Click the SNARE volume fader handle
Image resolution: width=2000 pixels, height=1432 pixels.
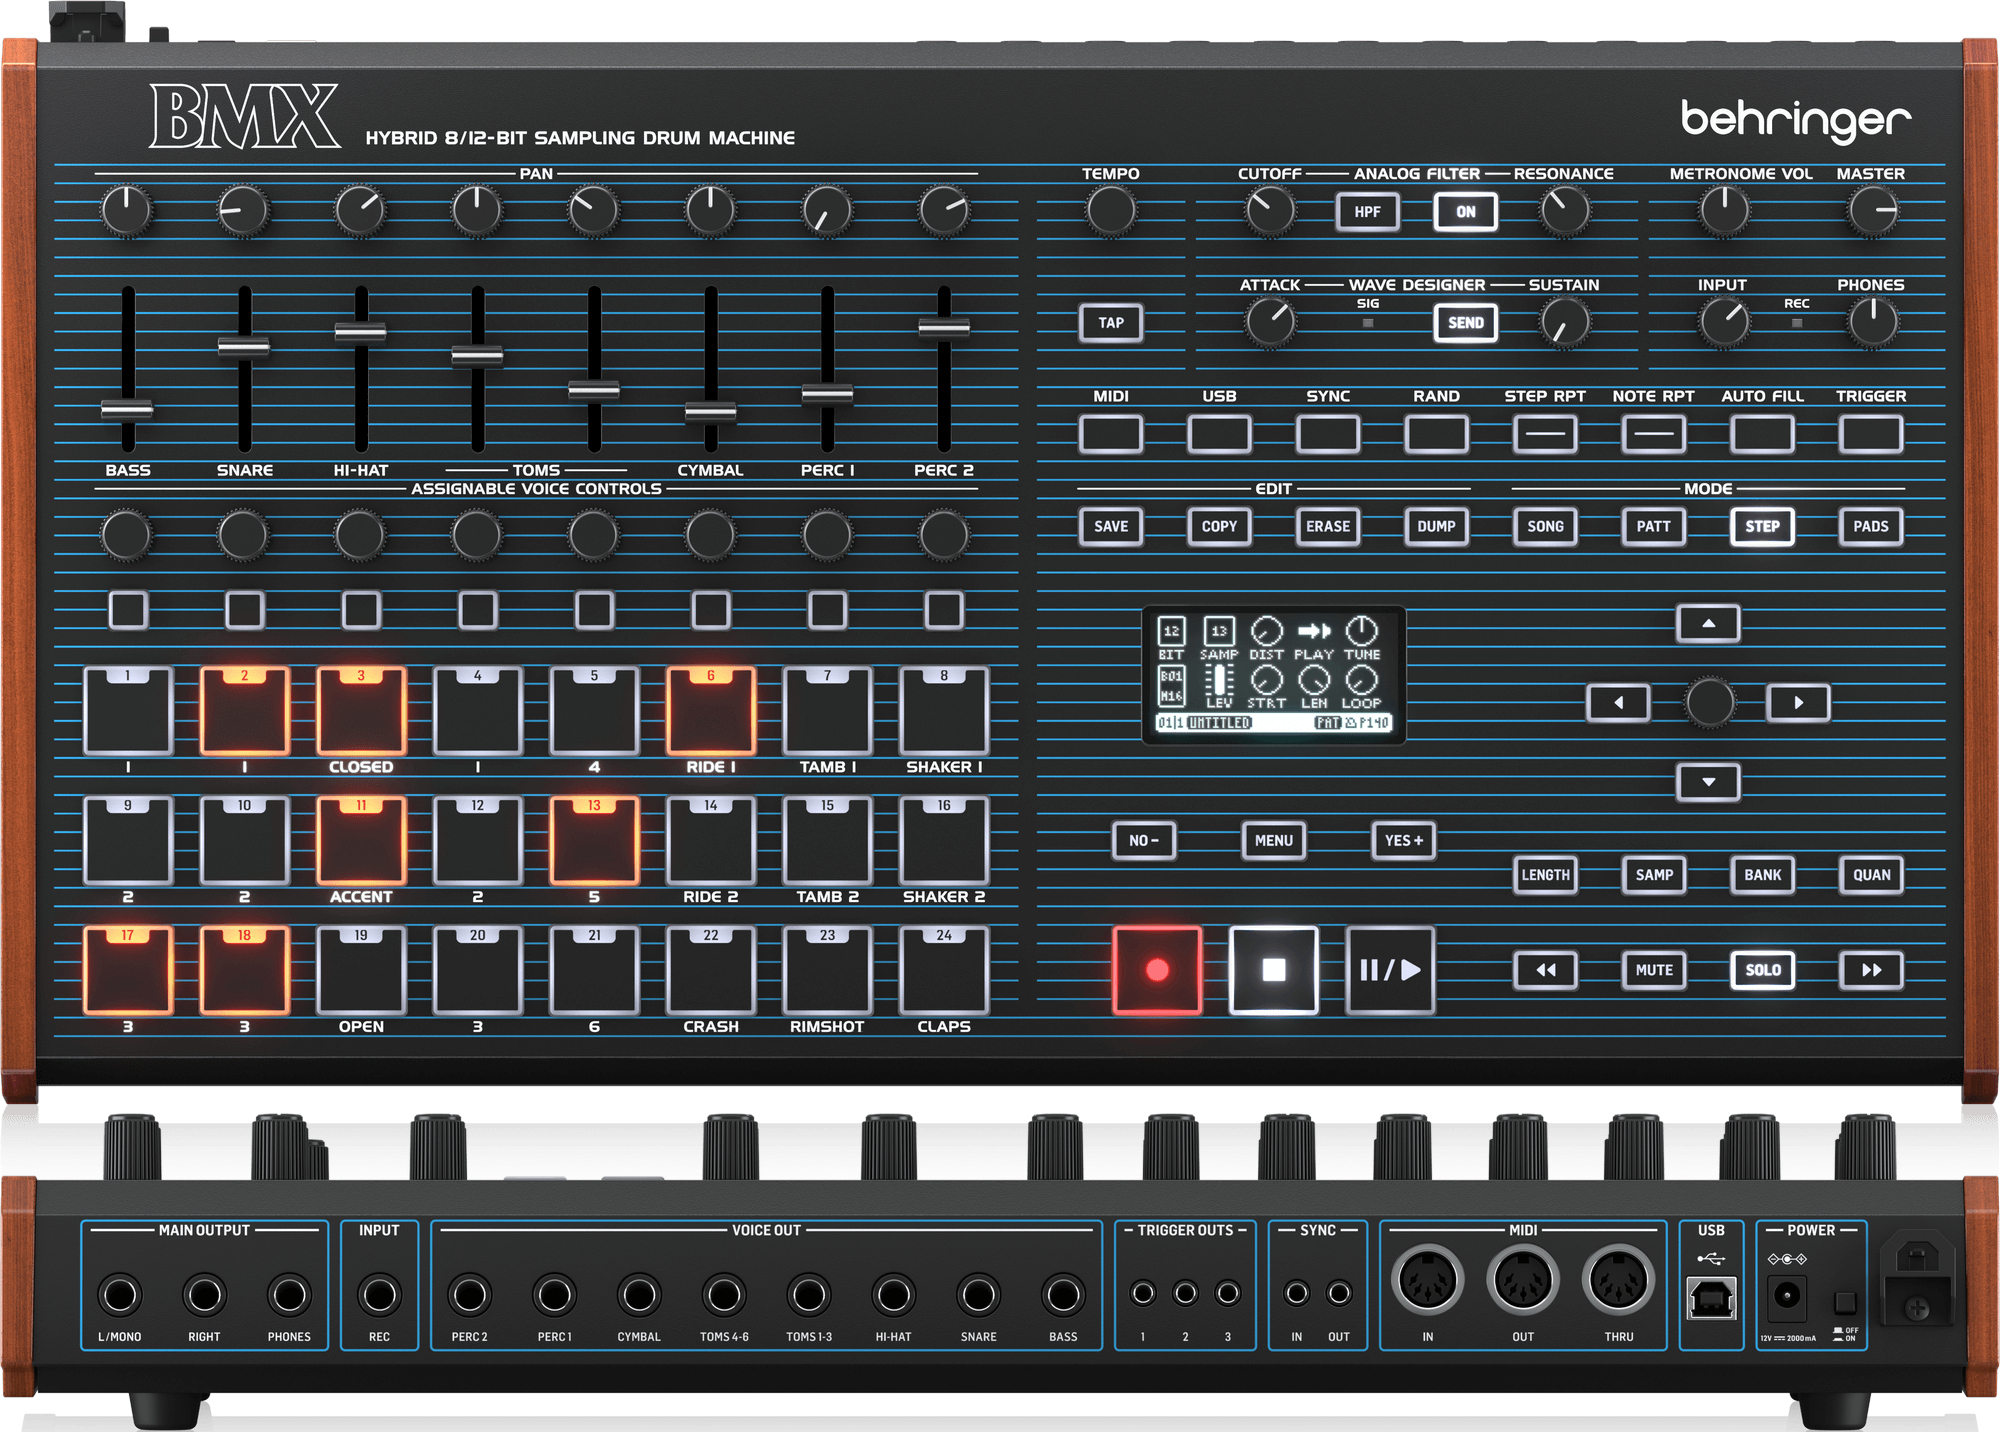(x=244, y=347)
